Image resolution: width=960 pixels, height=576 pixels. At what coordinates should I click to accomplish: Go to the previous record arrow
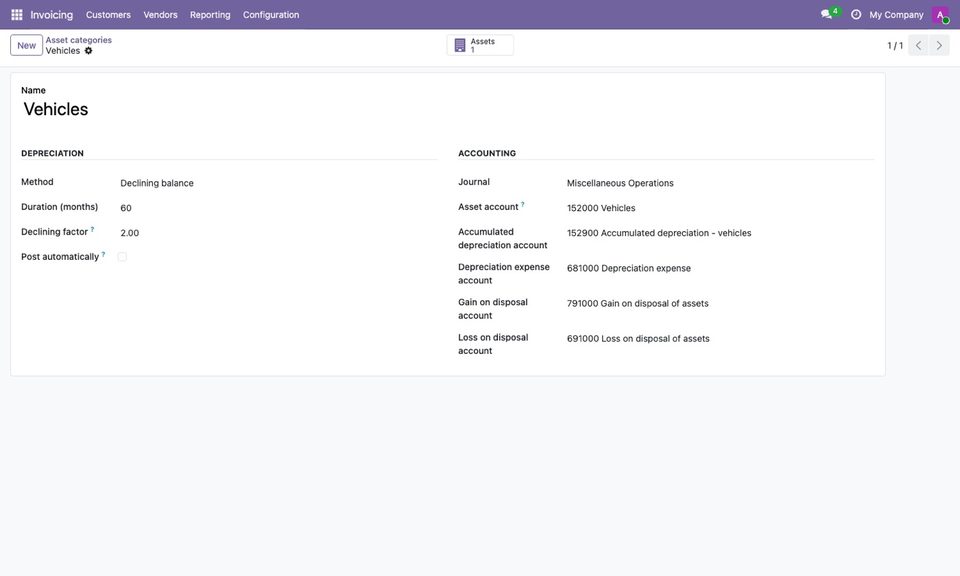(x=918, y=45)
